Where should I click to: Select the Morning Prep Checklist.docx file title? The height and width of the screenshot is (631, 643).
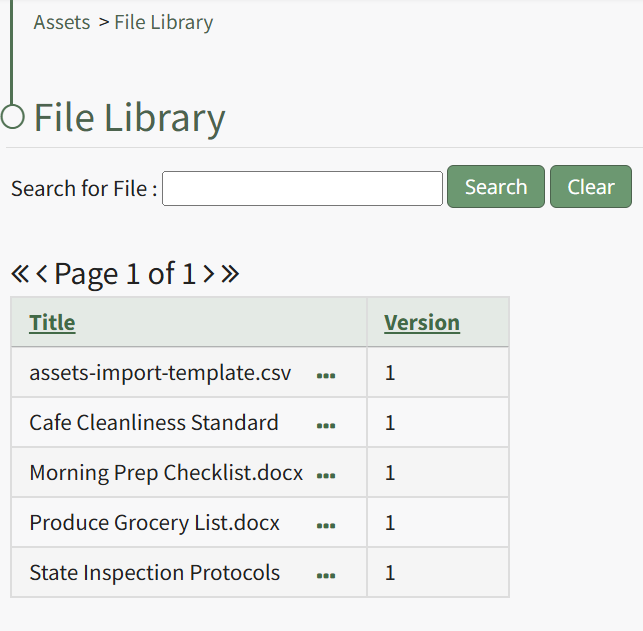[x=166, y=473]
